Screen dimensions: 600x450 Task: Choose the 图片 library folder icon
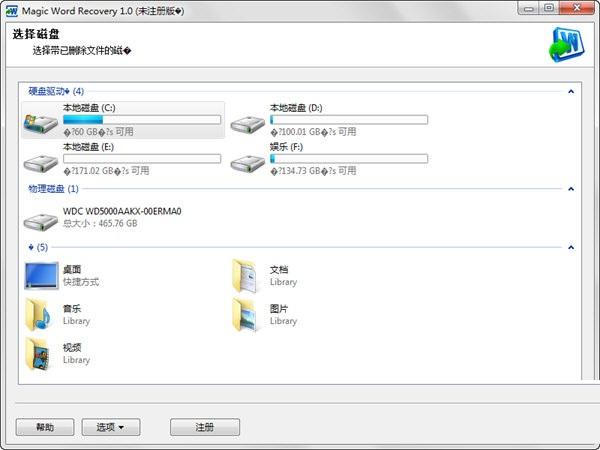coord(245,315)
